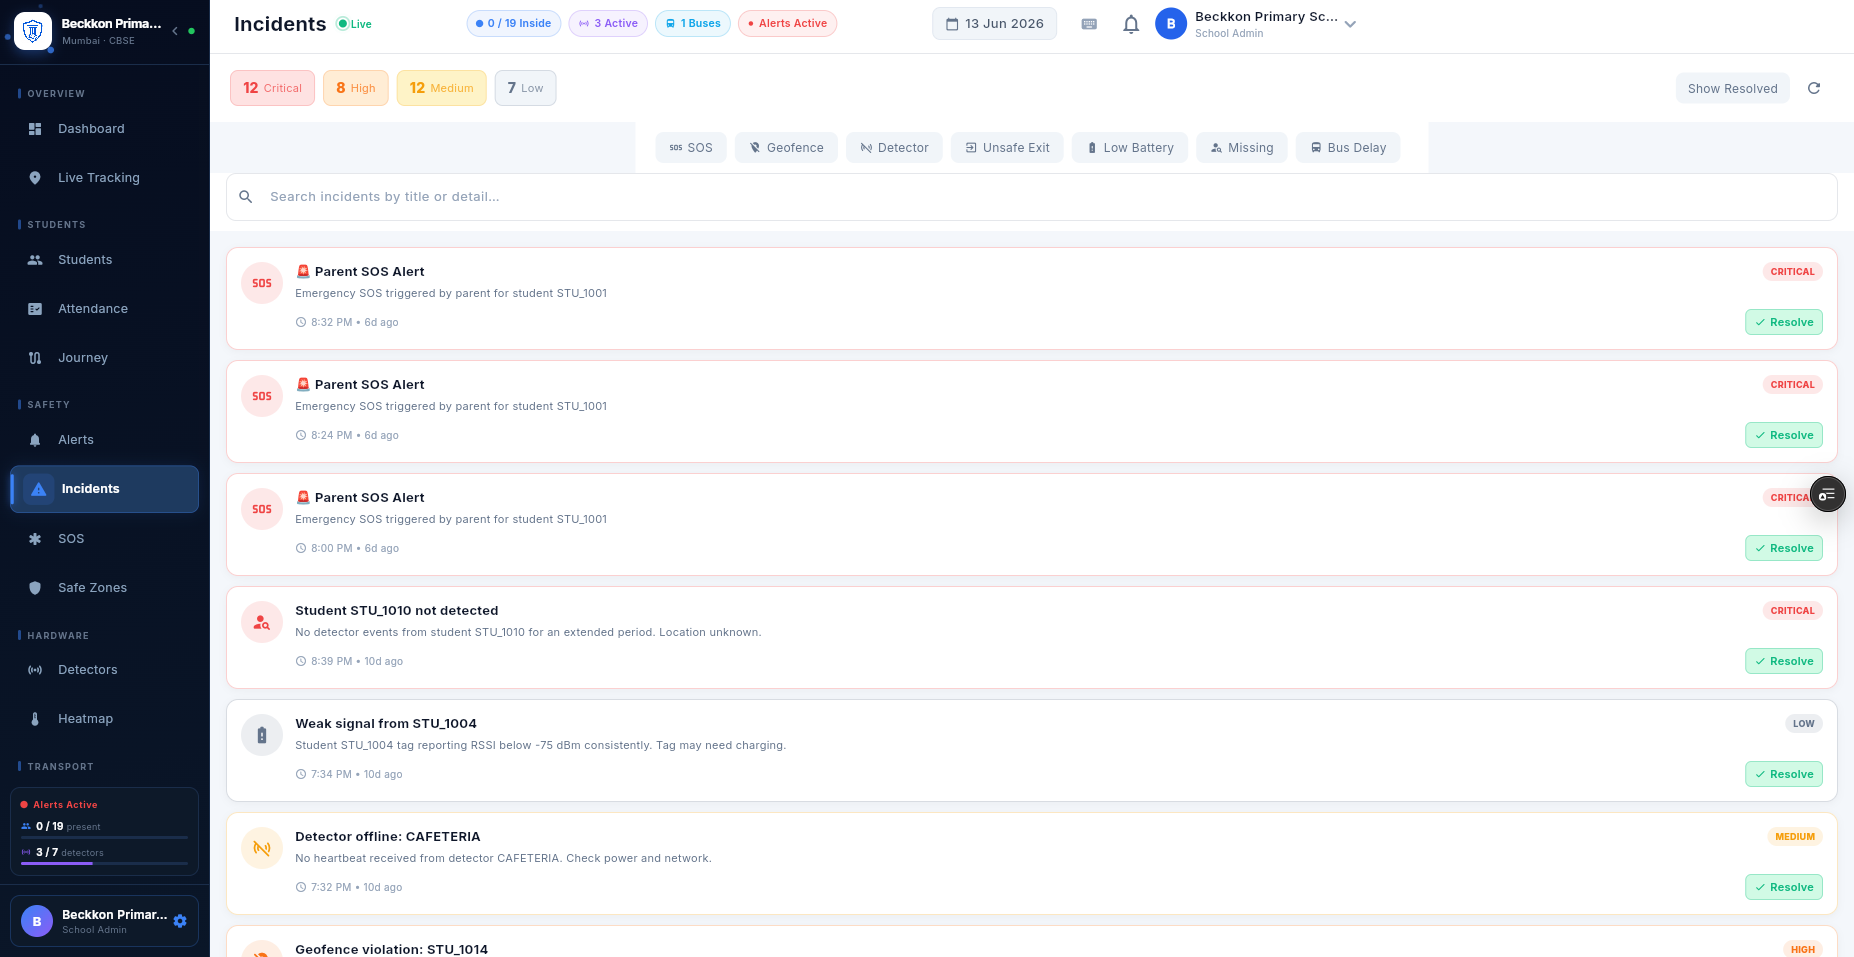The height and width of the screenshot is (957, 1854).
Task: Open the floating checklist widget button
Action: coord(1827,495)
